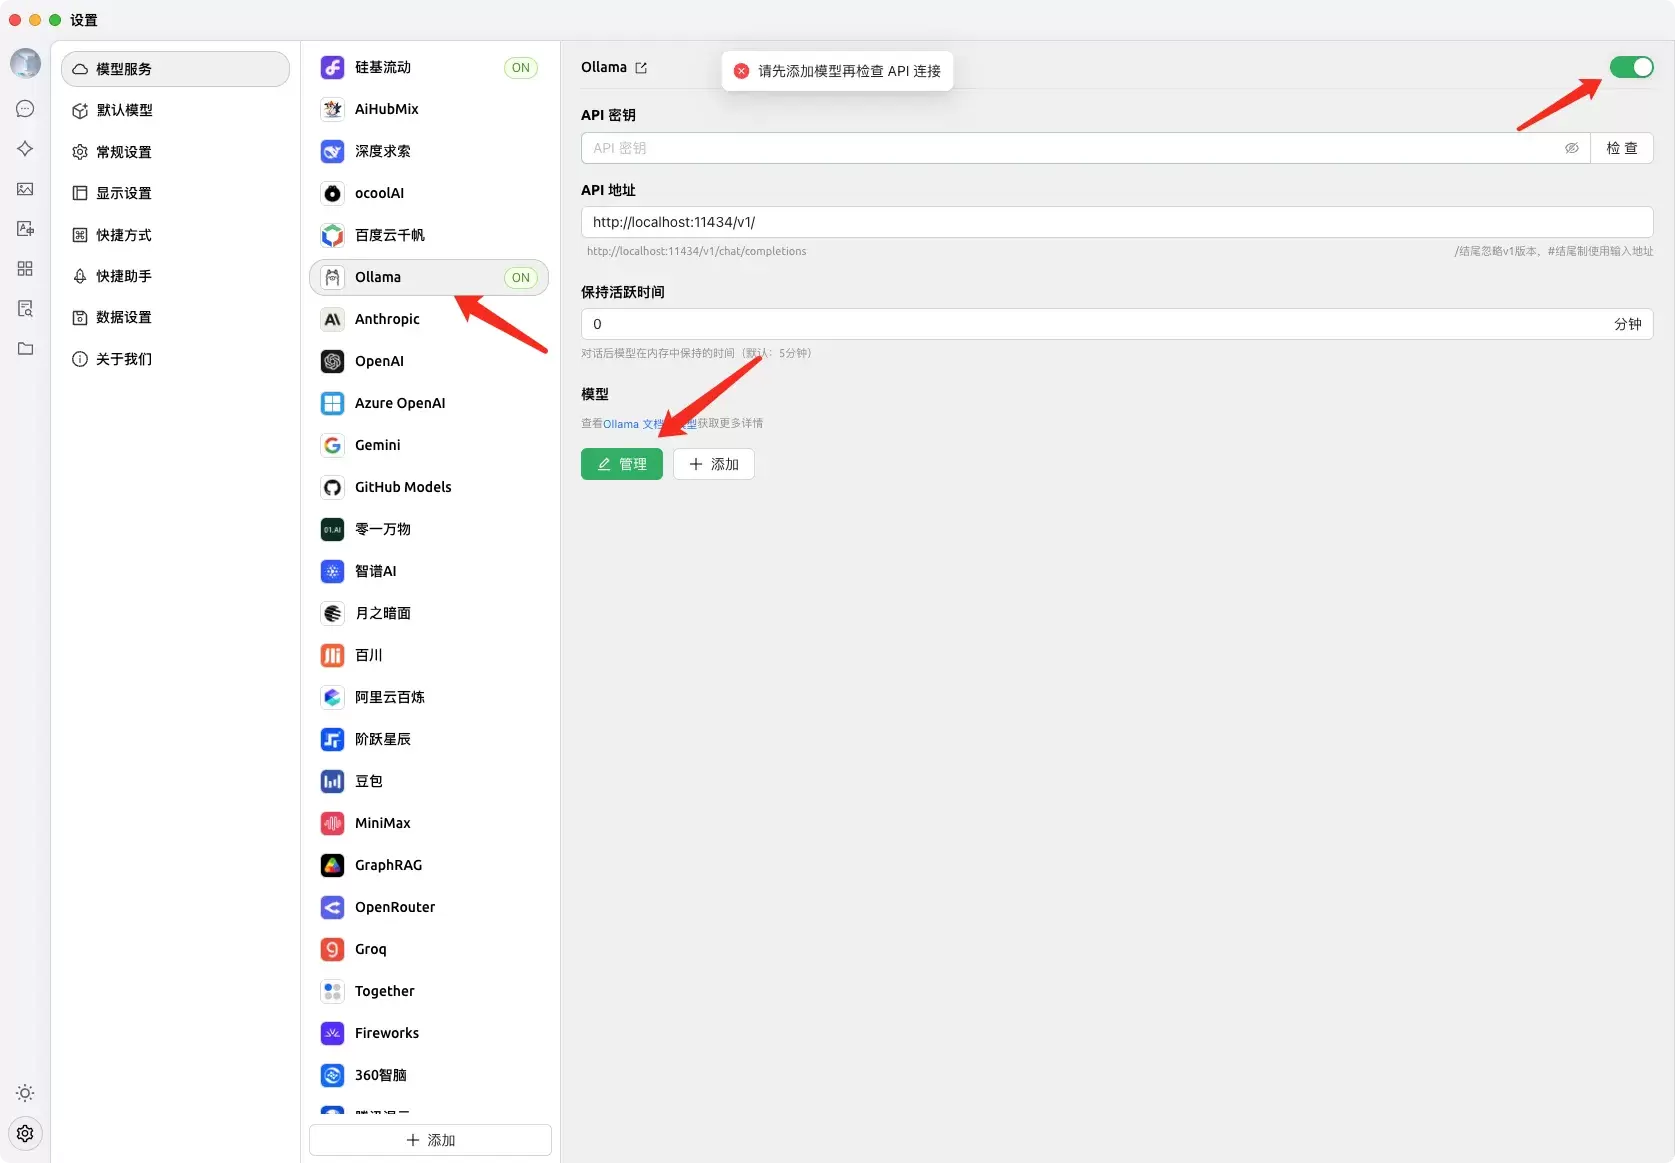This screenshot has width=1675, height=1163.
Task: Open the mini apps grid icon
Action: point(25,269)
